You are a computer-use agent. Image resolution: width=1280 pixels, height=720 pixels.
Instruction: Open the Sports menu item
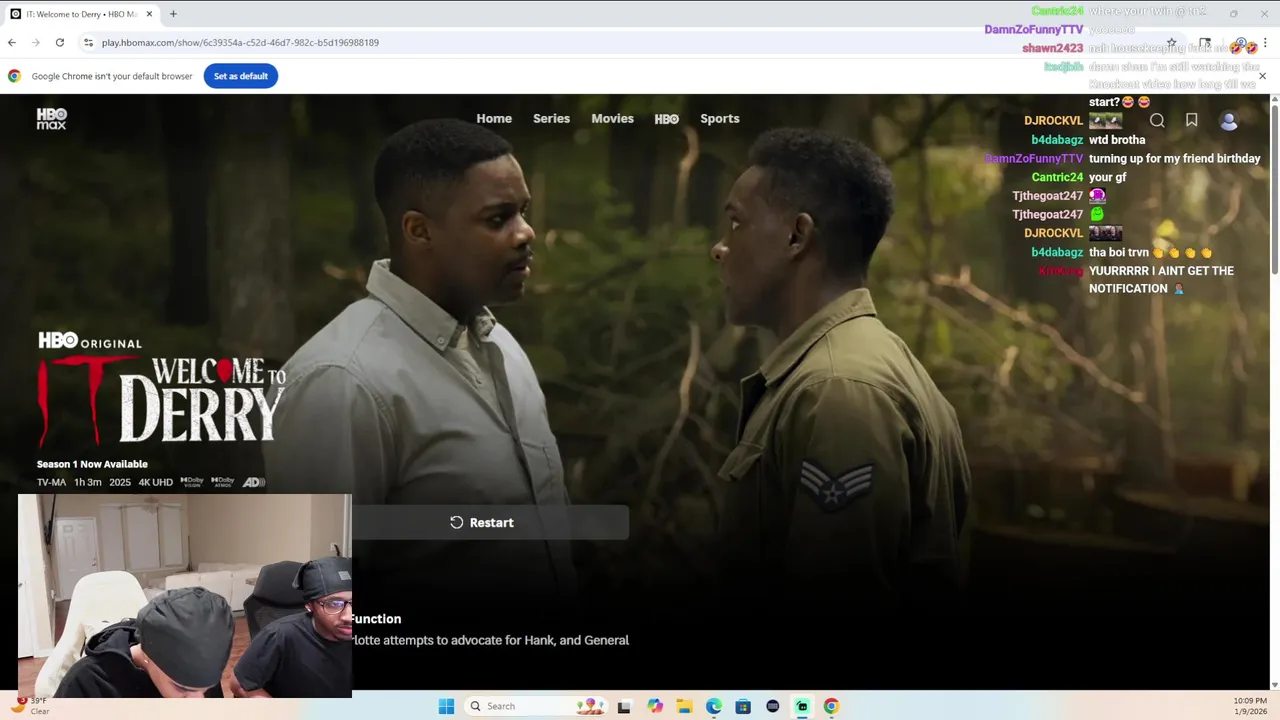pyautogui.click(x=720, y=118)
